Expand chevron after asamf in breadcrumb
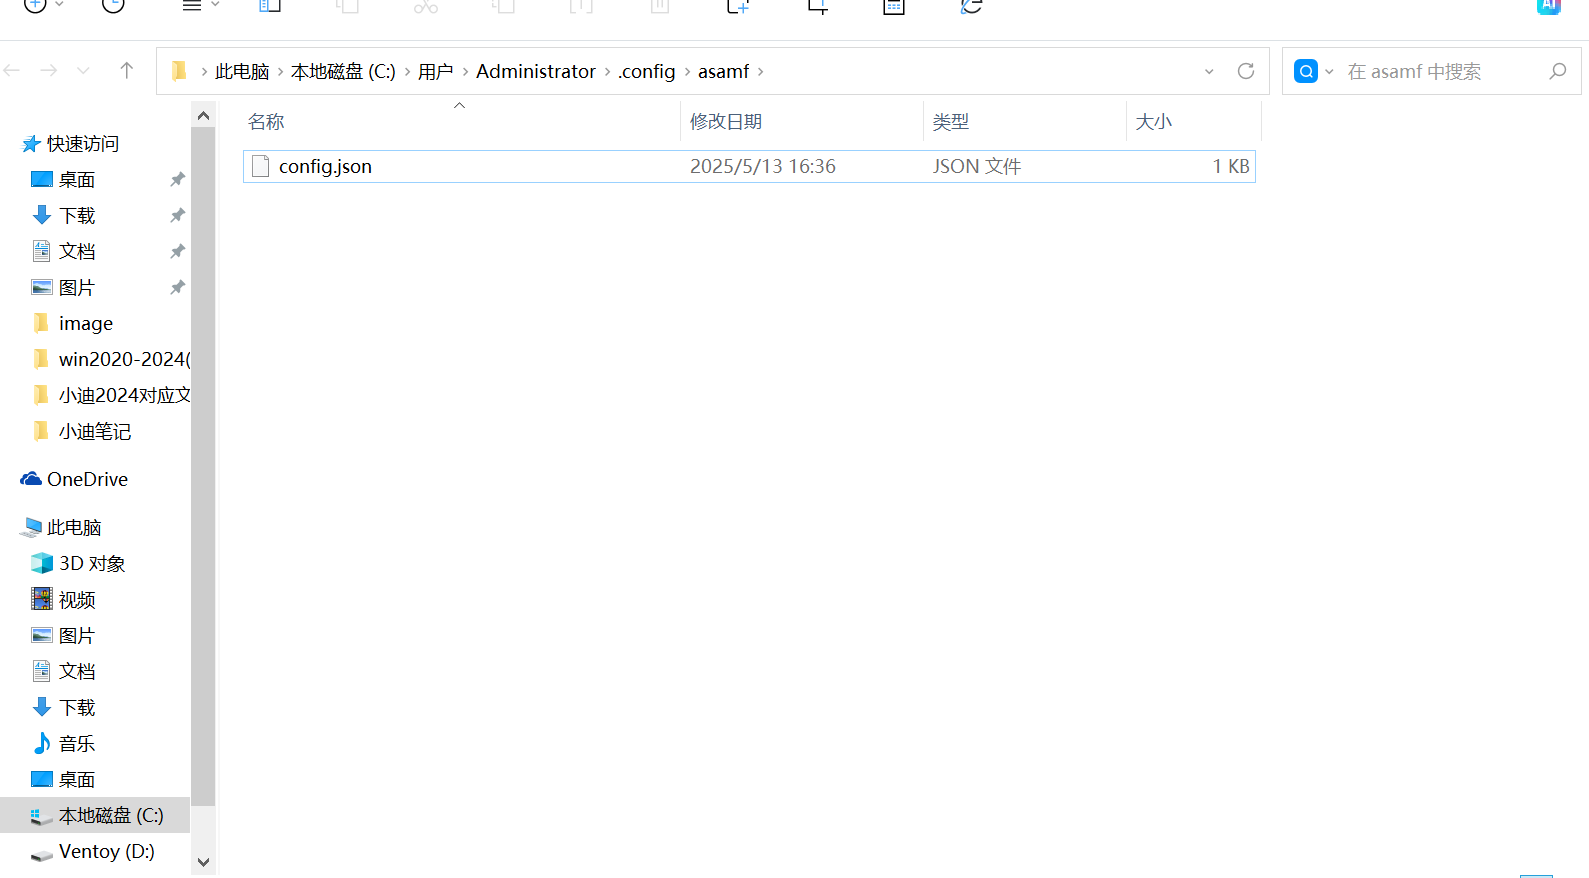The width and height of the screenshot is (1589, 878). click(761, 72)
